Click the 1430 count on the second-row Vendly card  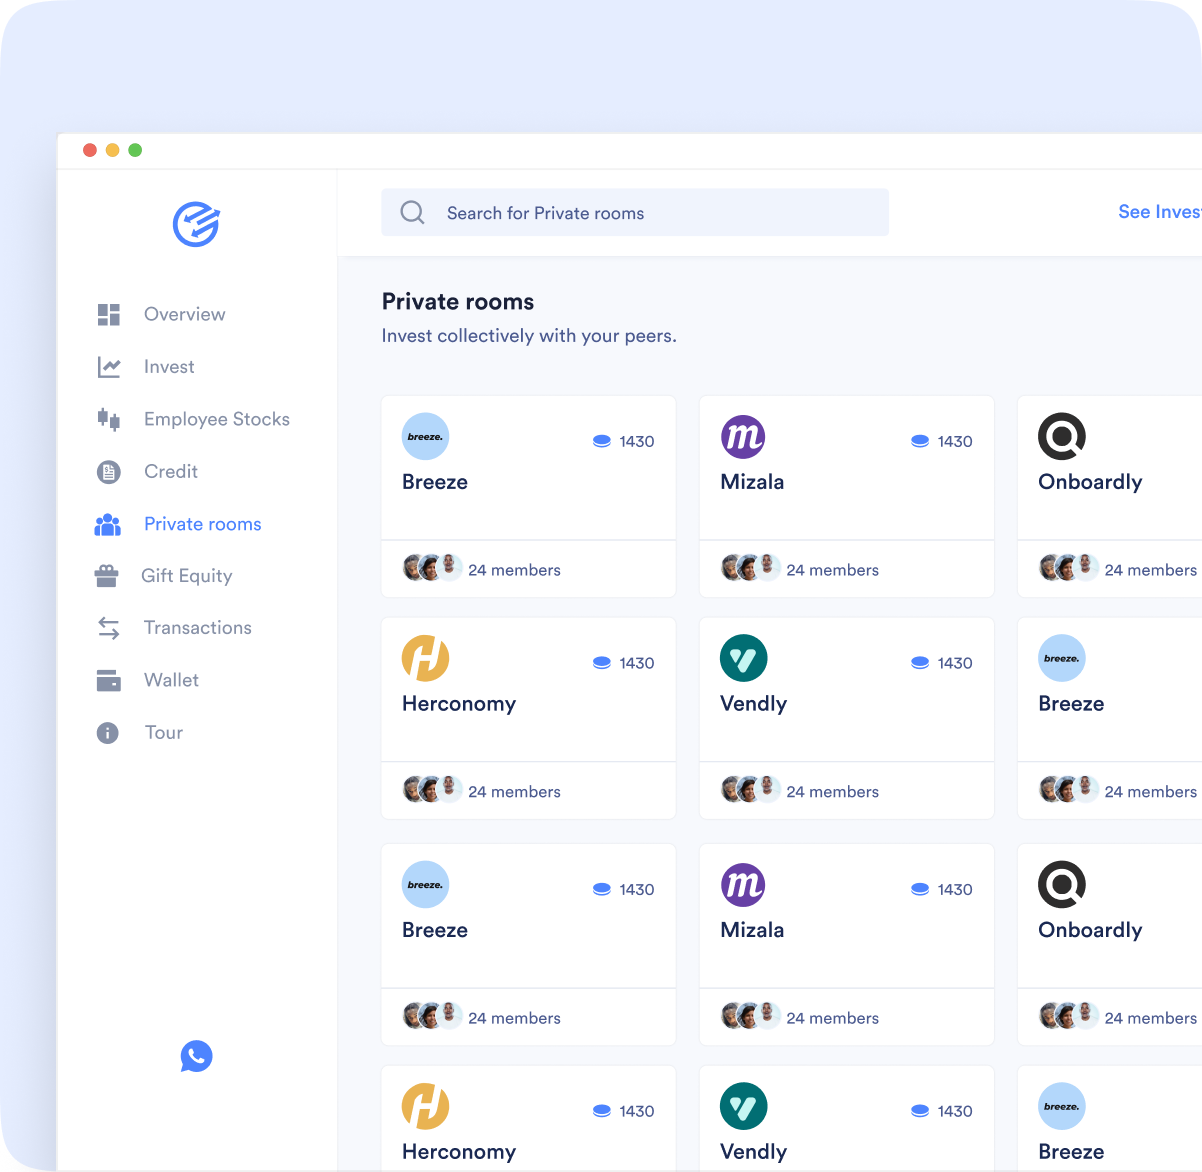click(955, 663)
